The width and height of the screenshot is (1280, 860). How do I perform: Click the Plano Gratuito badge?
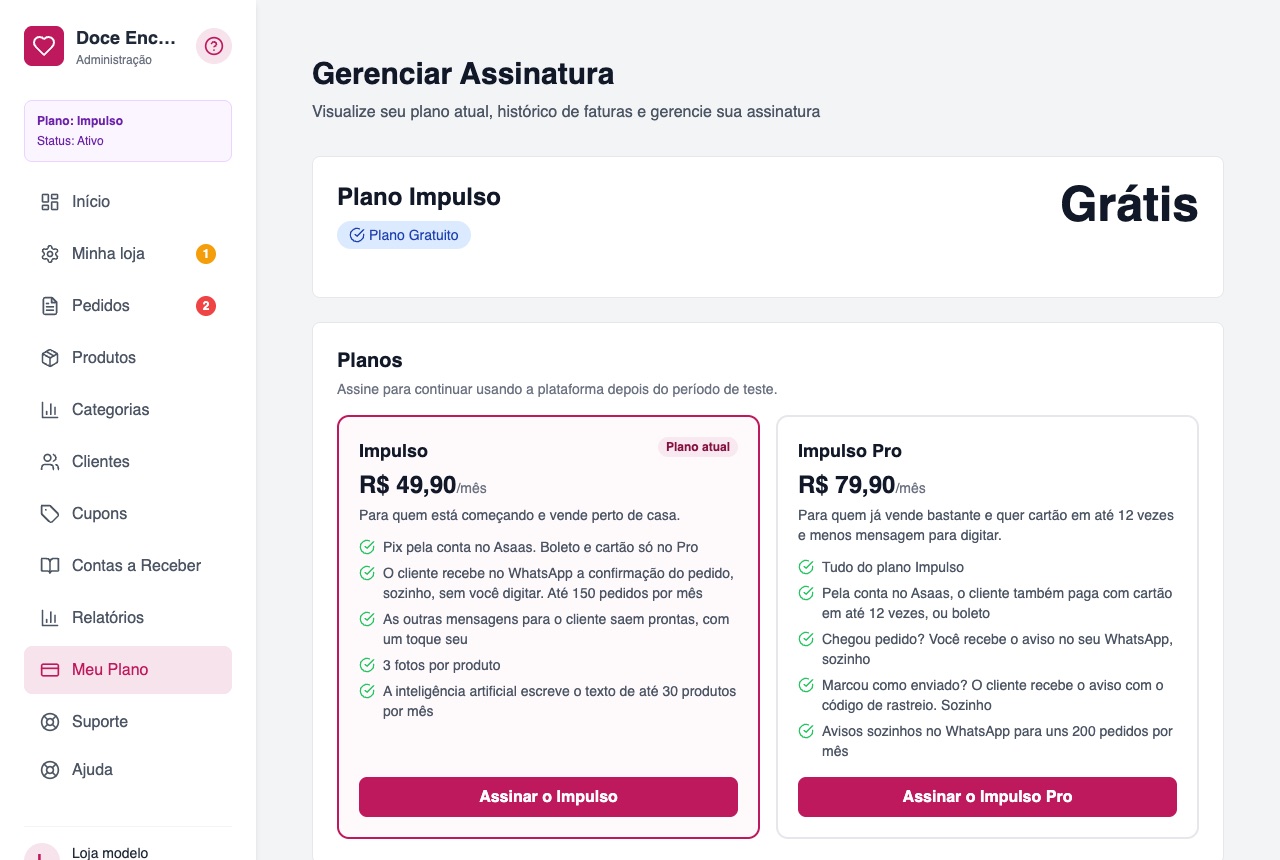pyautogui.click(x=404, y=235)
